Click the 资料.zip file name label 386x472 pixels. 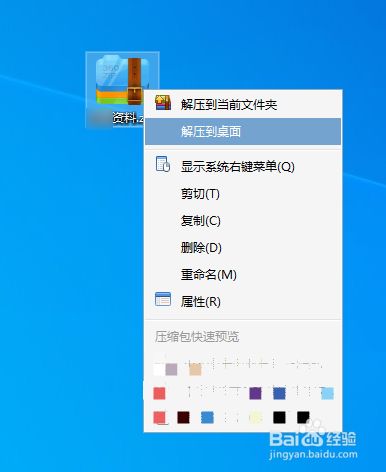click(128, 118)
